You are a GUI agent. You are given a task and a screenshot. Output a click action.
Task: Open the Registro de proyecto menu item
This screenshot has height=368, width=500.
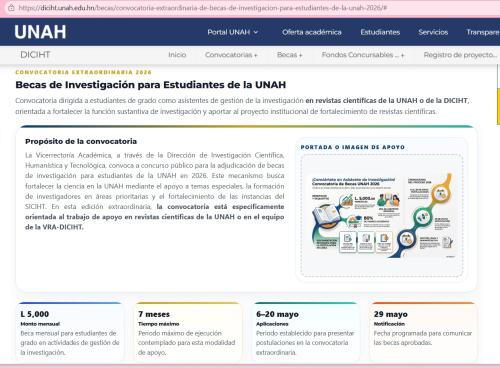click(x=460, y=55)
